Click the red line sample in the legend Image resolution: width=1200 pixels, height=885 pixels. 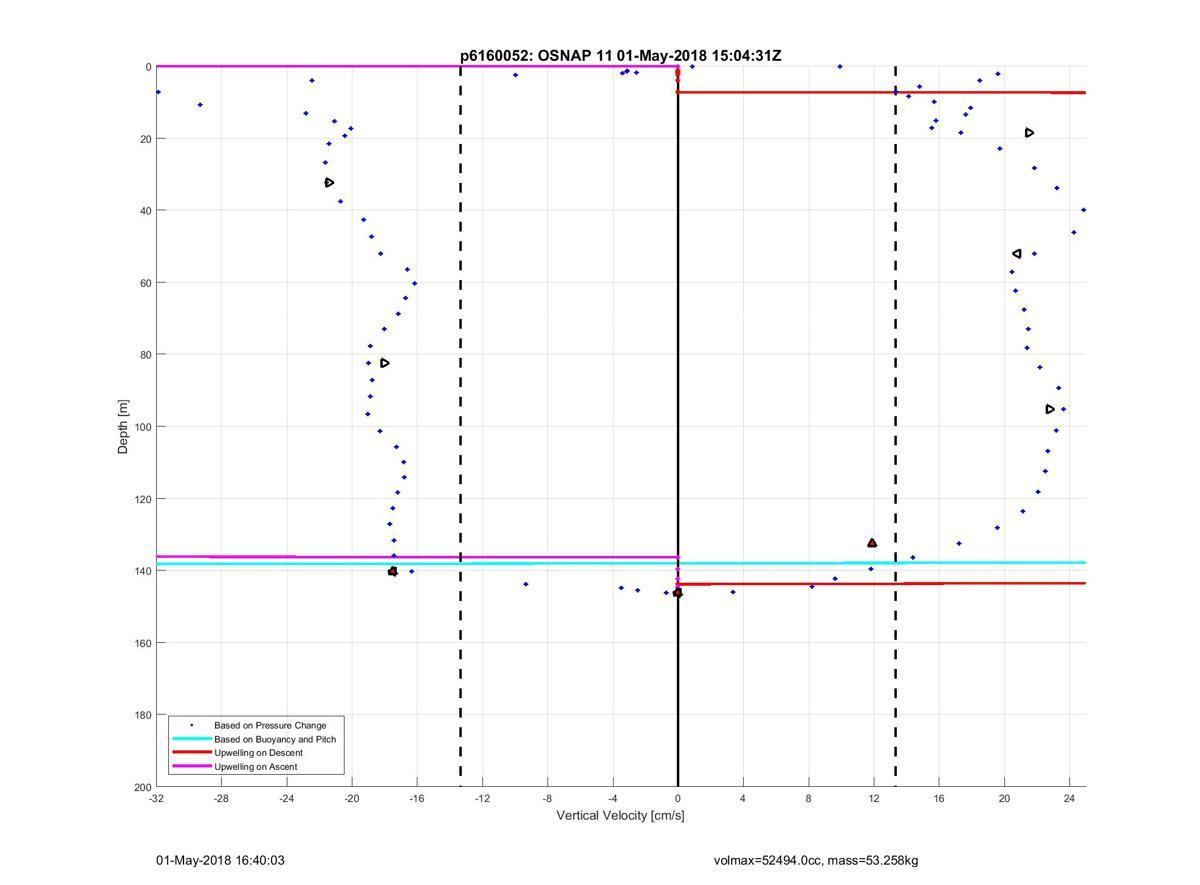click(x=192, y=753)
